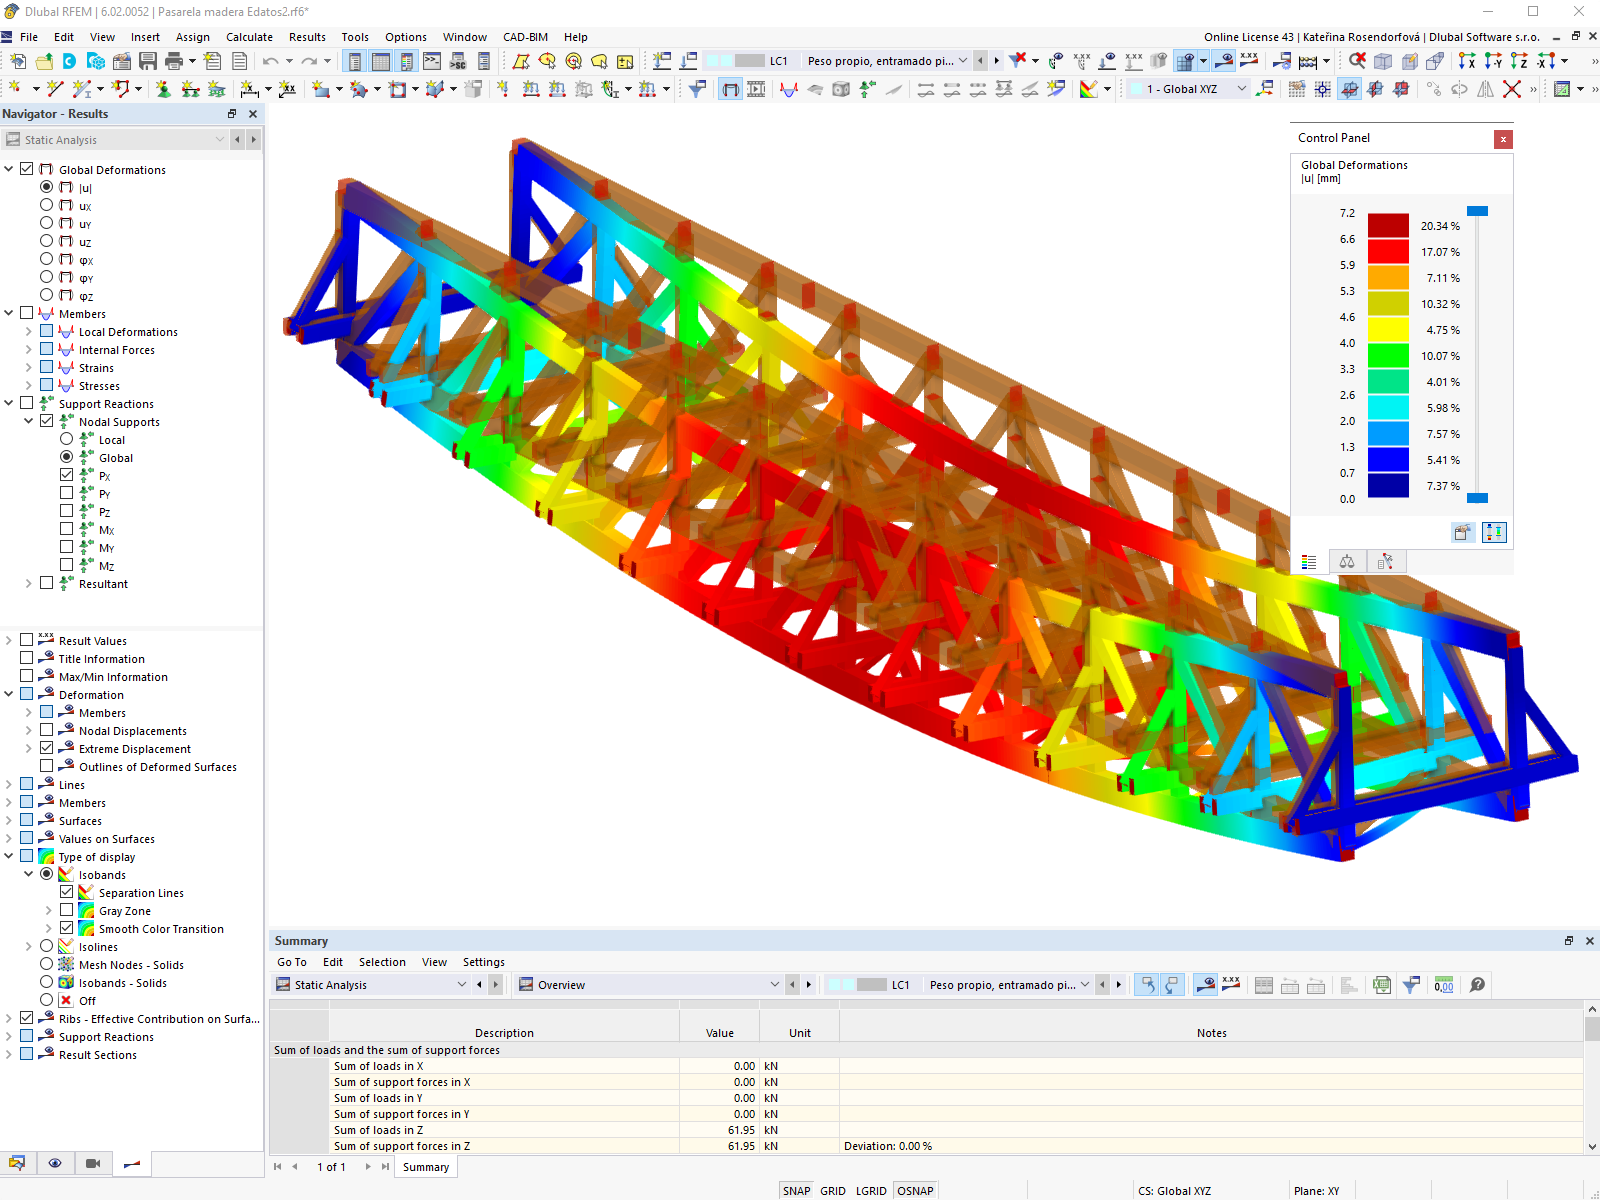This screenshot has width=1600, height=1200.
Task: Open the File menu
Action: click(x=29, y=37)
